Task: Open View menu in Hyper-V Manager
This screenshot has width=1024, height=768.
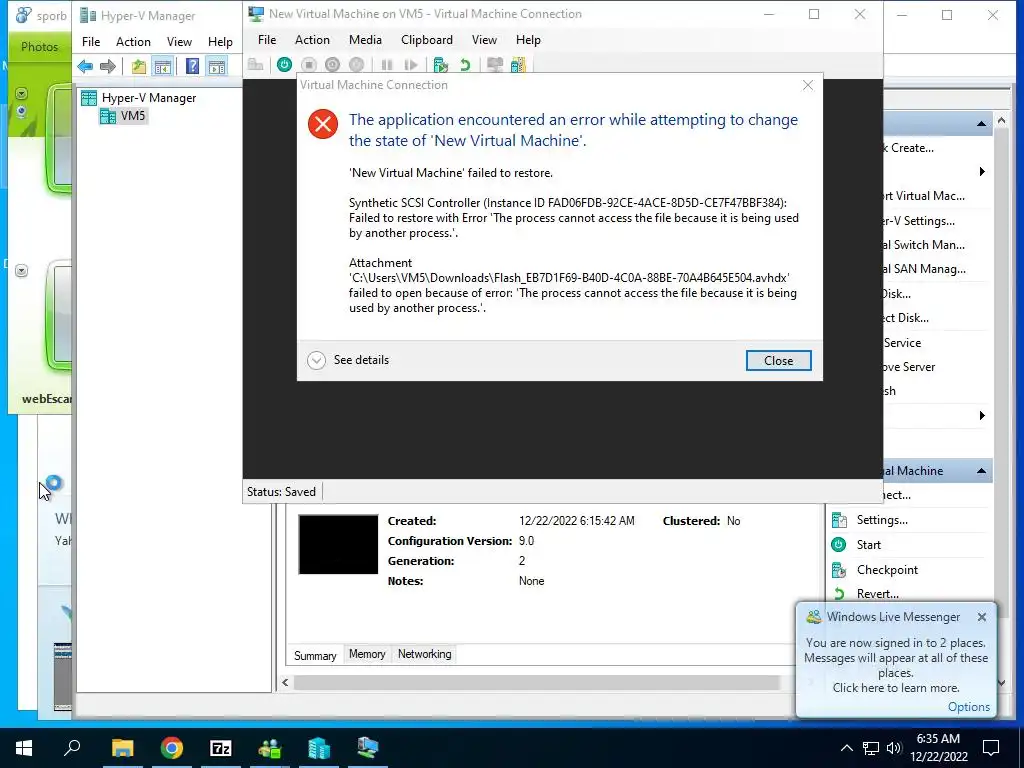Action: pos(179,42)
